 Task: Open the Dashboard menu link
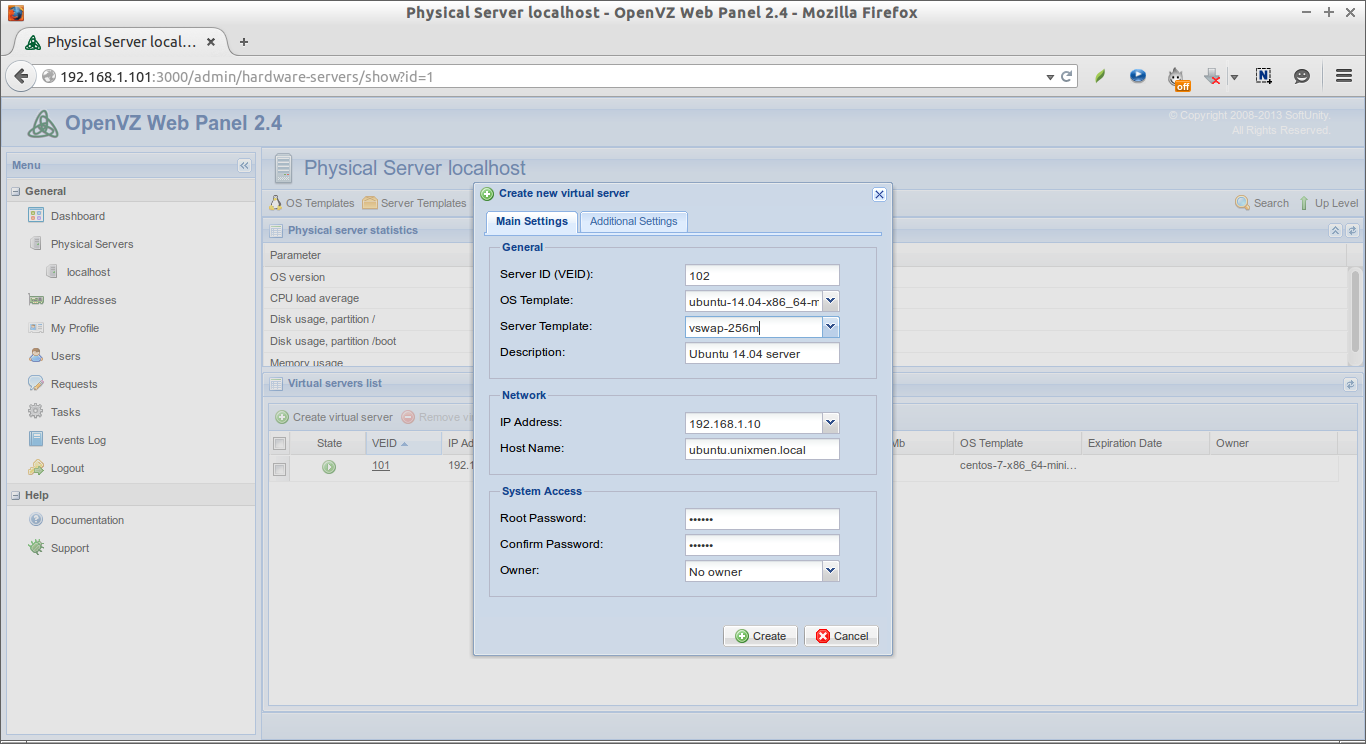[78, 216]
